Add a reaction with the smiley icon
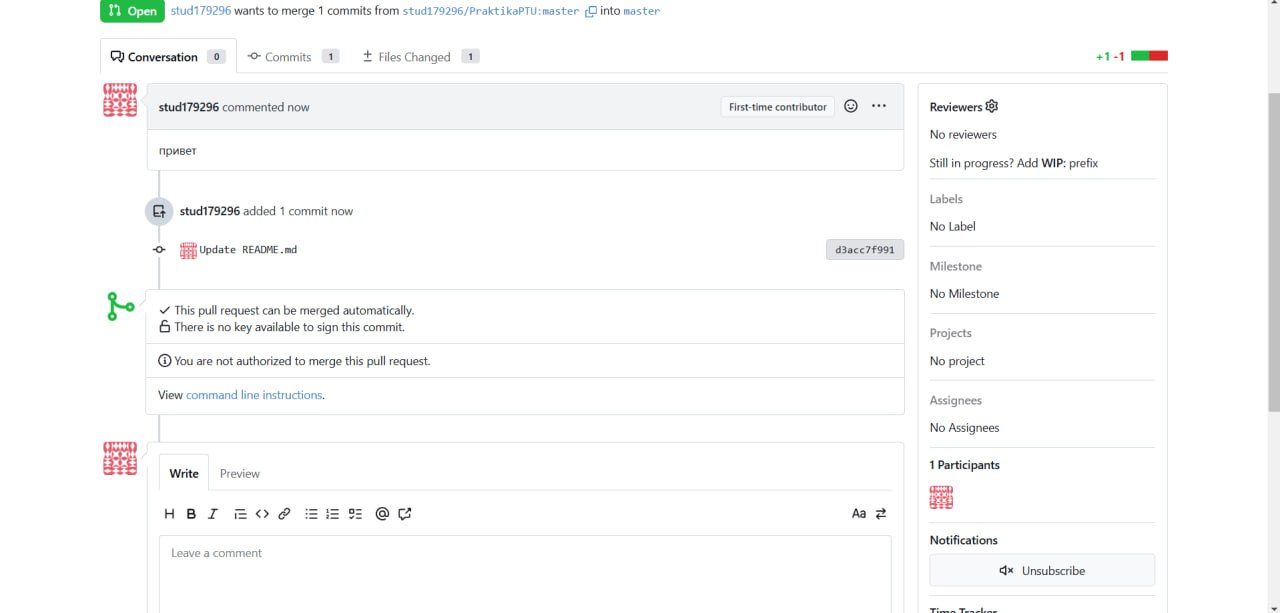This screenshot has width=1280, height=613. (851, 106)
